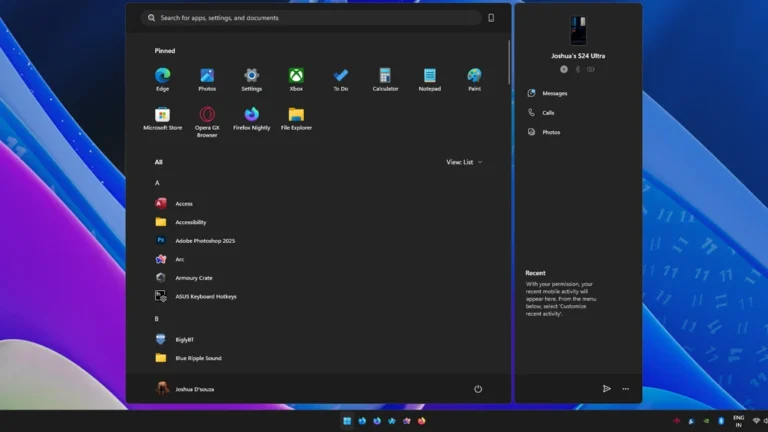This screenshot has height=432, width=768.
Task: Open the phone panel's three-dots menu
Action: [x=626, y=389]
